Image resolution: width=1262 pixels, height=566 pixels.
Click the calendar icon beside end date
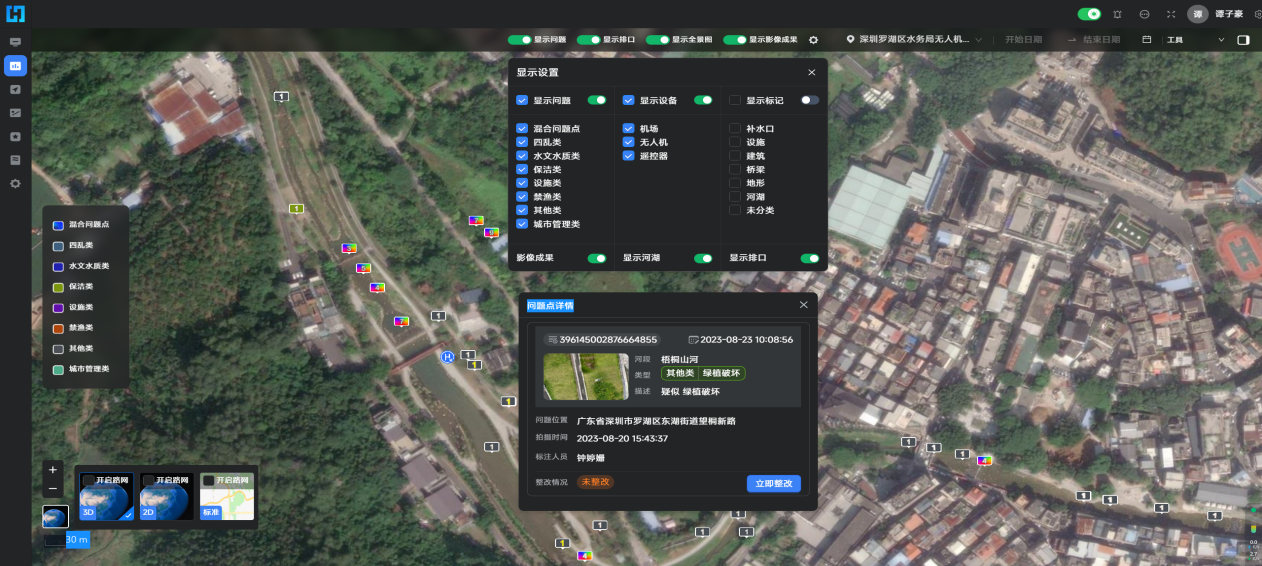click(x=1146, y=40)
